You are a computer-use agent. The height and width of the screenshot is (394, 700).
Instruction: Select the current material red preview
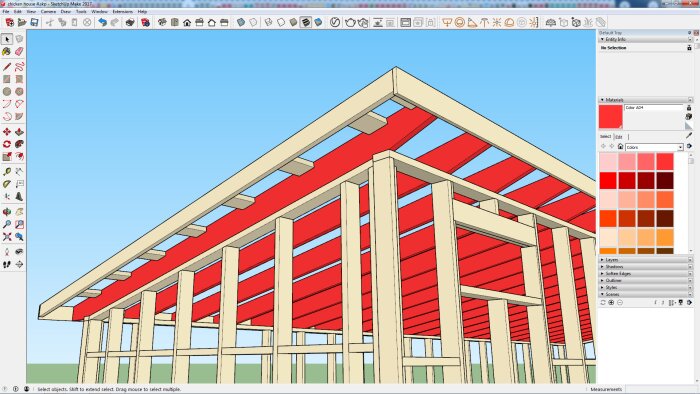pyautogui.click(x=611, y=117)
